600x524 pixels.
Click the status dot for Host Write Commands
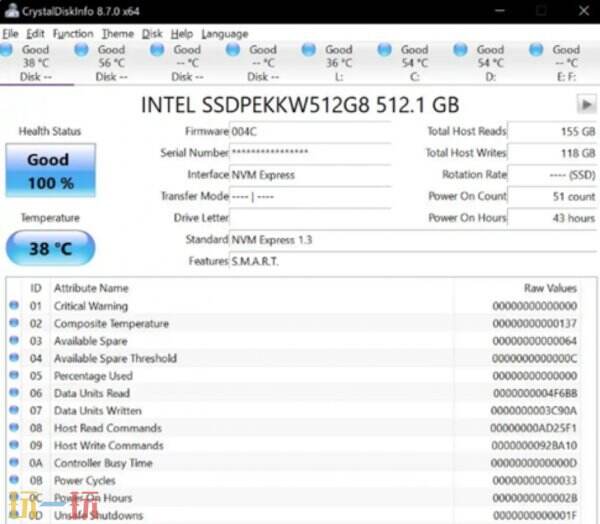point(14,445)
